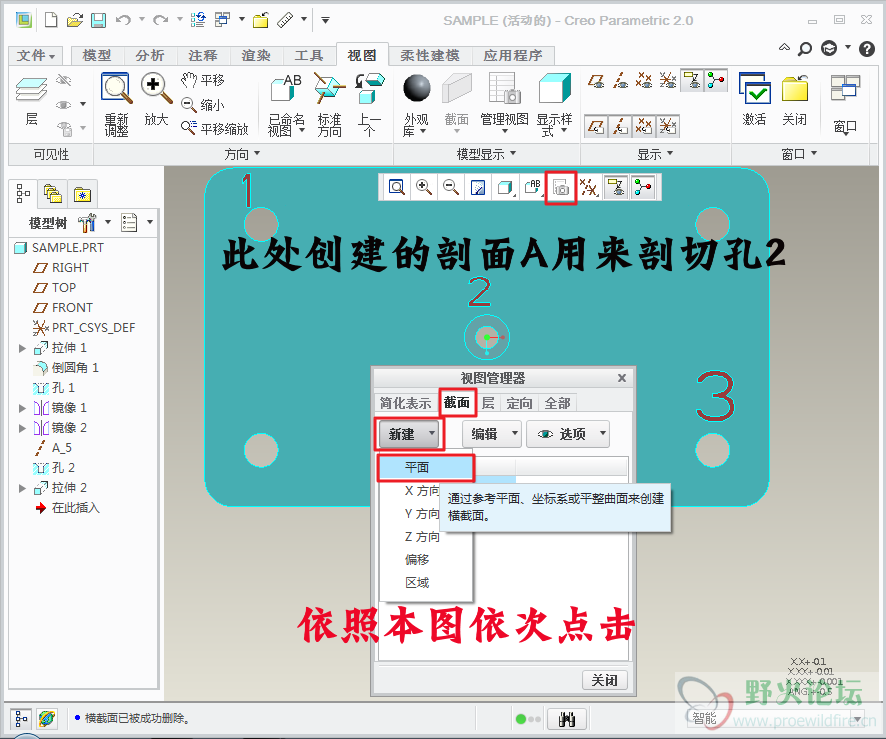Screen dimensions: 886x739
Task: Click zoom out icon in graphics toolbar
Action: 451,188
